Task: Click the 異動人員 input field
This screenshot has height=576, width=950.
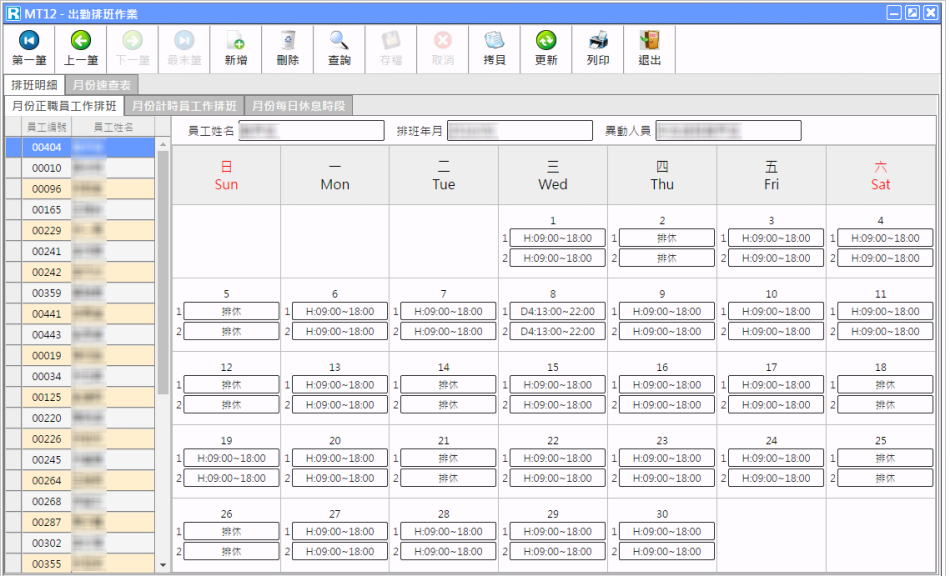Action: click(728, 131)
